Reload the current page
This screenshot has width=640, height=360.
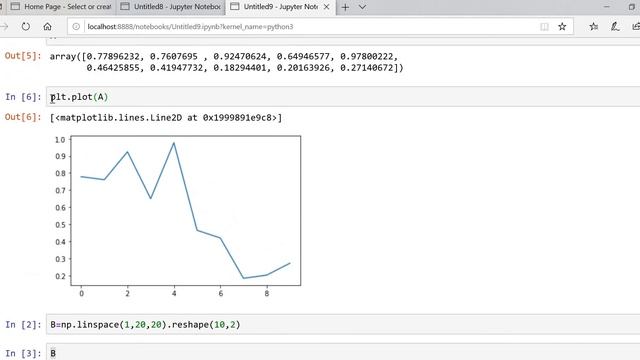tap(26, 27)
